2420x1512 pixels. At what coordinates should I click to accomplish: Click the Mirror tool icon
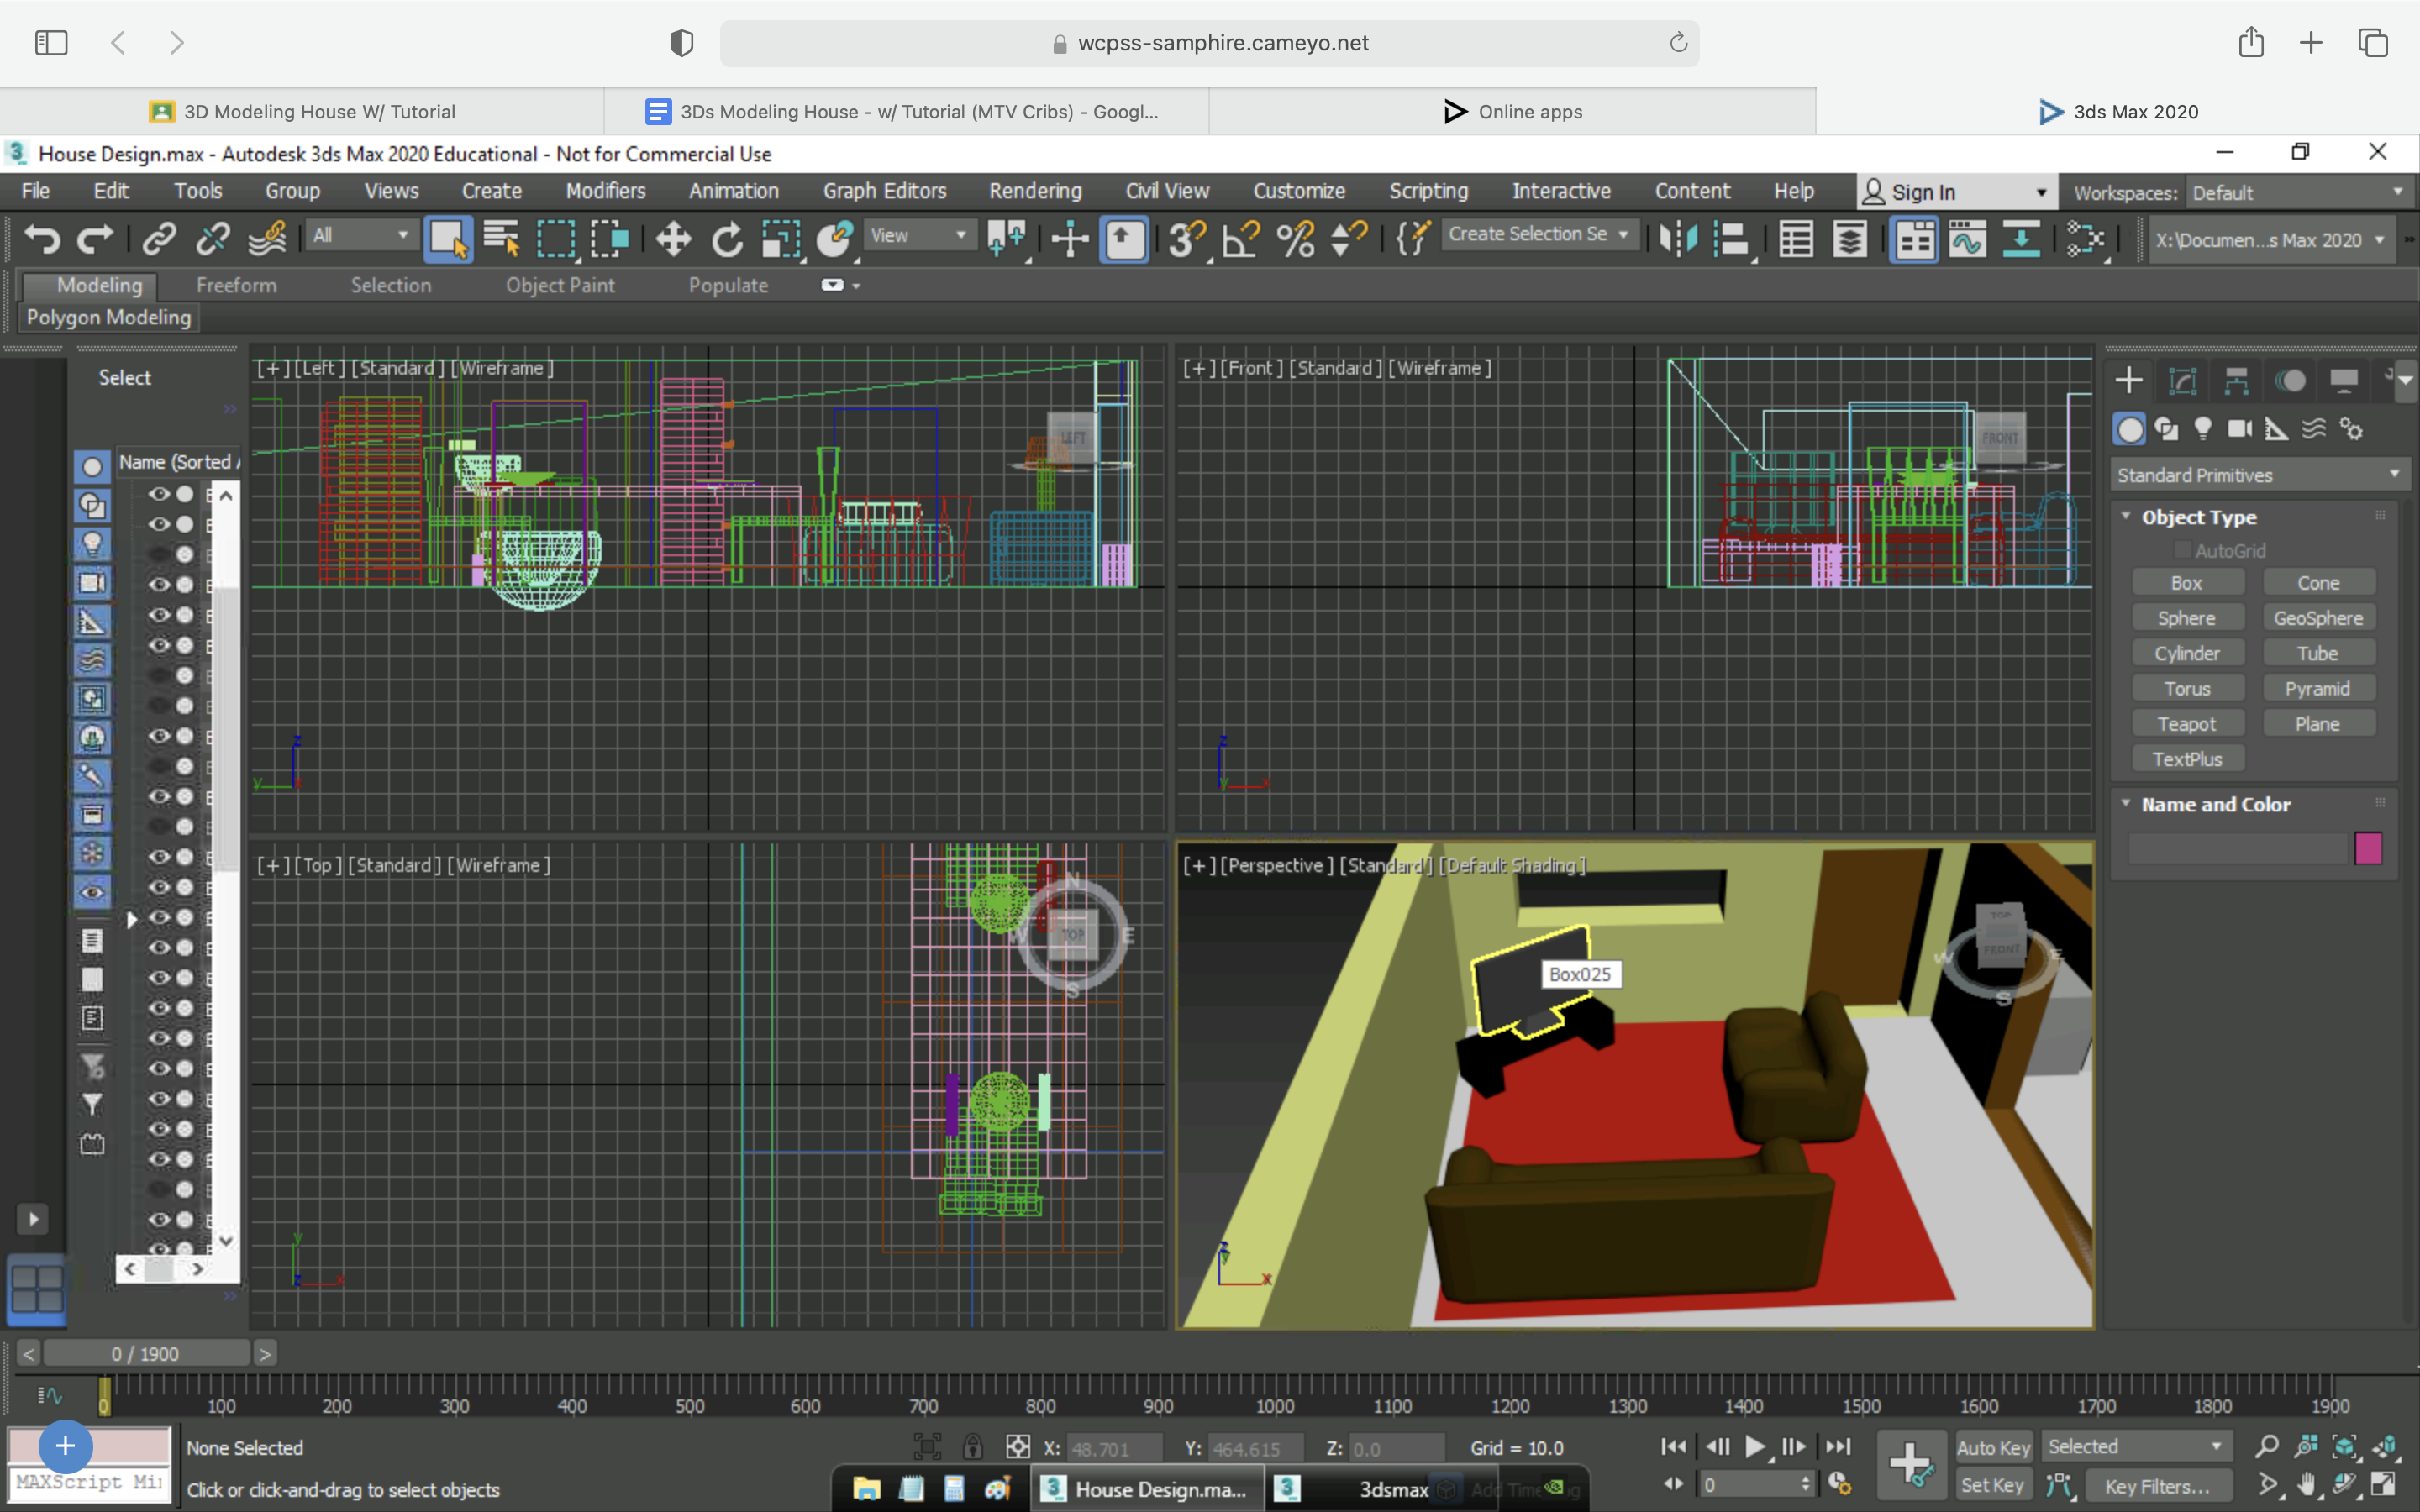pos(1678,239)
